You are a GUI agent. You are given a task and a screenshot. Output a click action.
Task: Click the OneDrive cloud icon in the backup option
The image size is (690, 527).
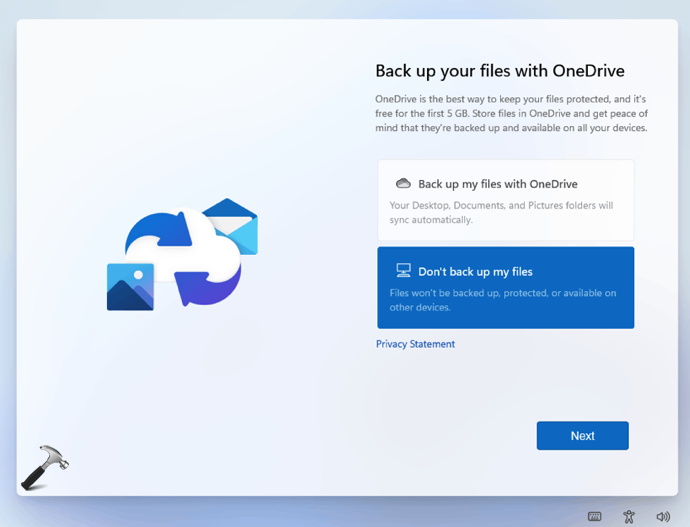click(x=403, y=184)
